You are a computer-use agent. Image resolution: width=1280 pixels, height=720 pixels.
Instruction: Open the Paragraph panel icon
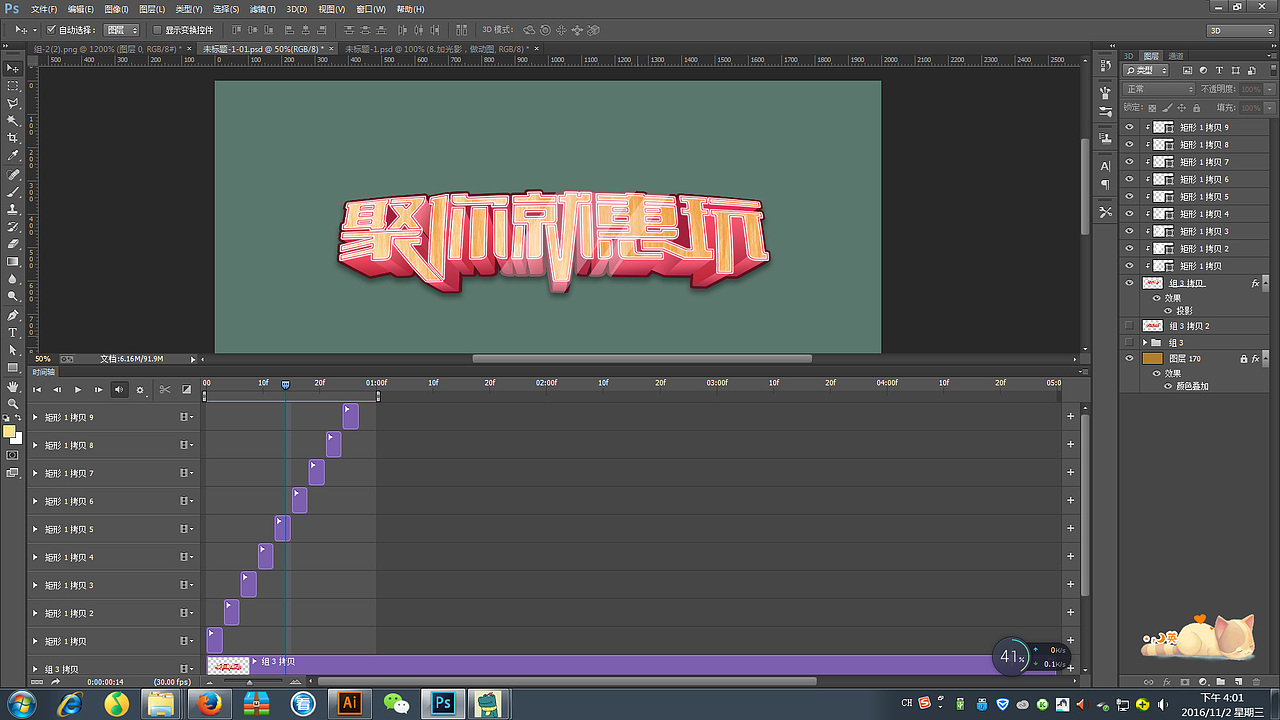pyautogui.click(x=1105, y=185)
